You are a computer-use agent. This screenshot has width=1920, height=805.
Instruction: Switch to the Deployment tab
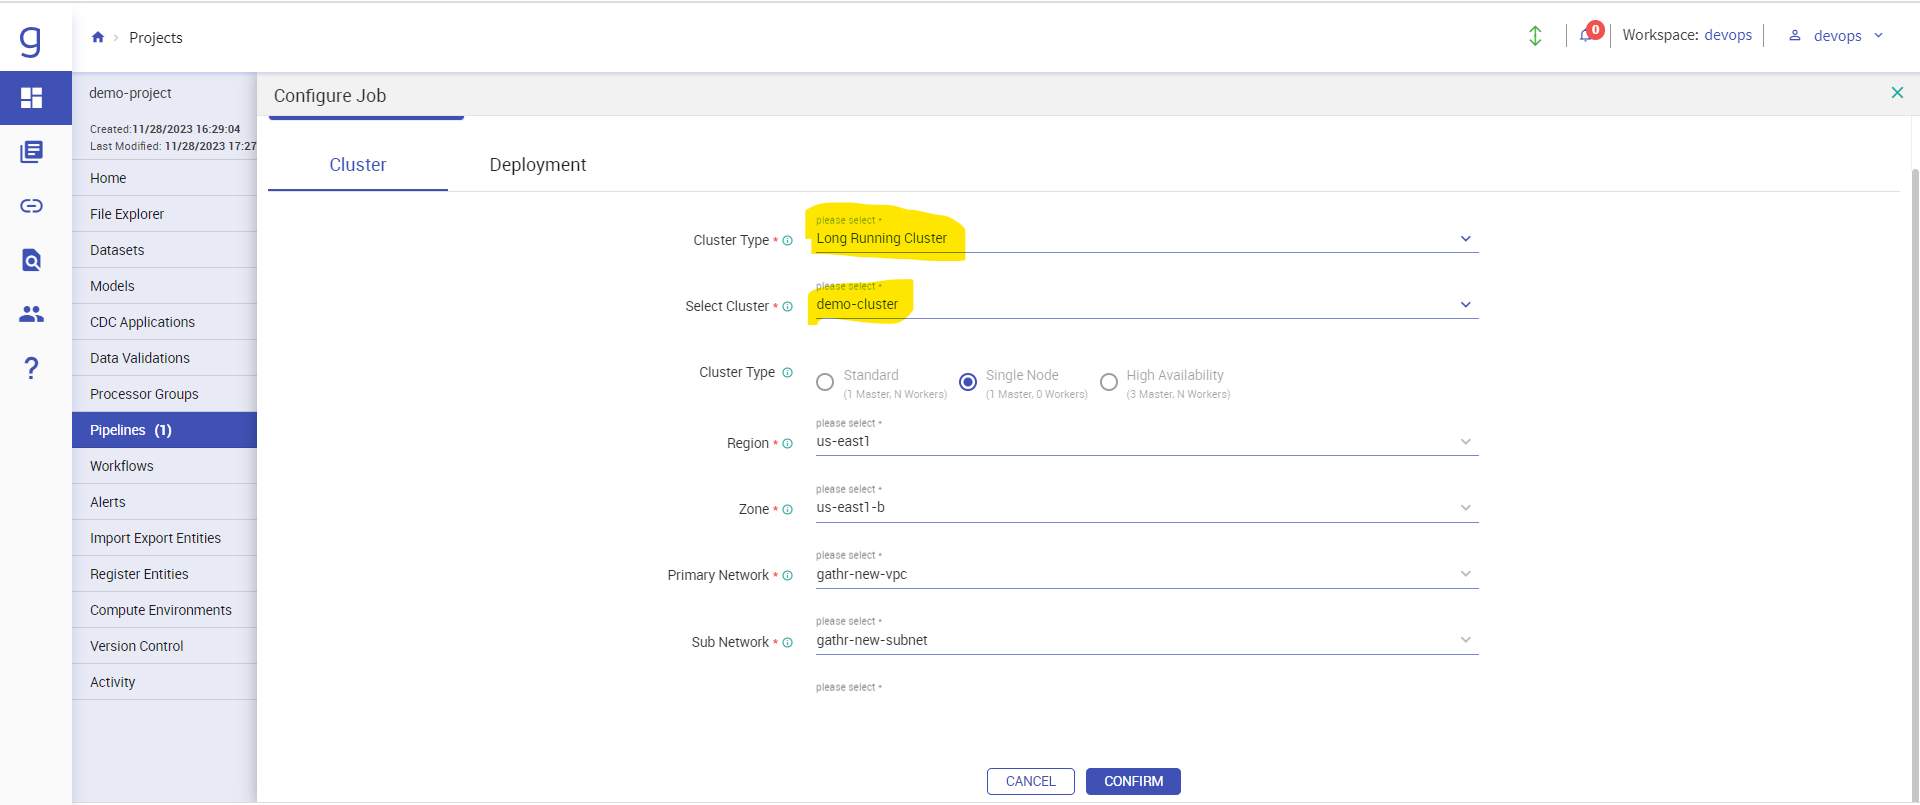(x=537, y=165)
